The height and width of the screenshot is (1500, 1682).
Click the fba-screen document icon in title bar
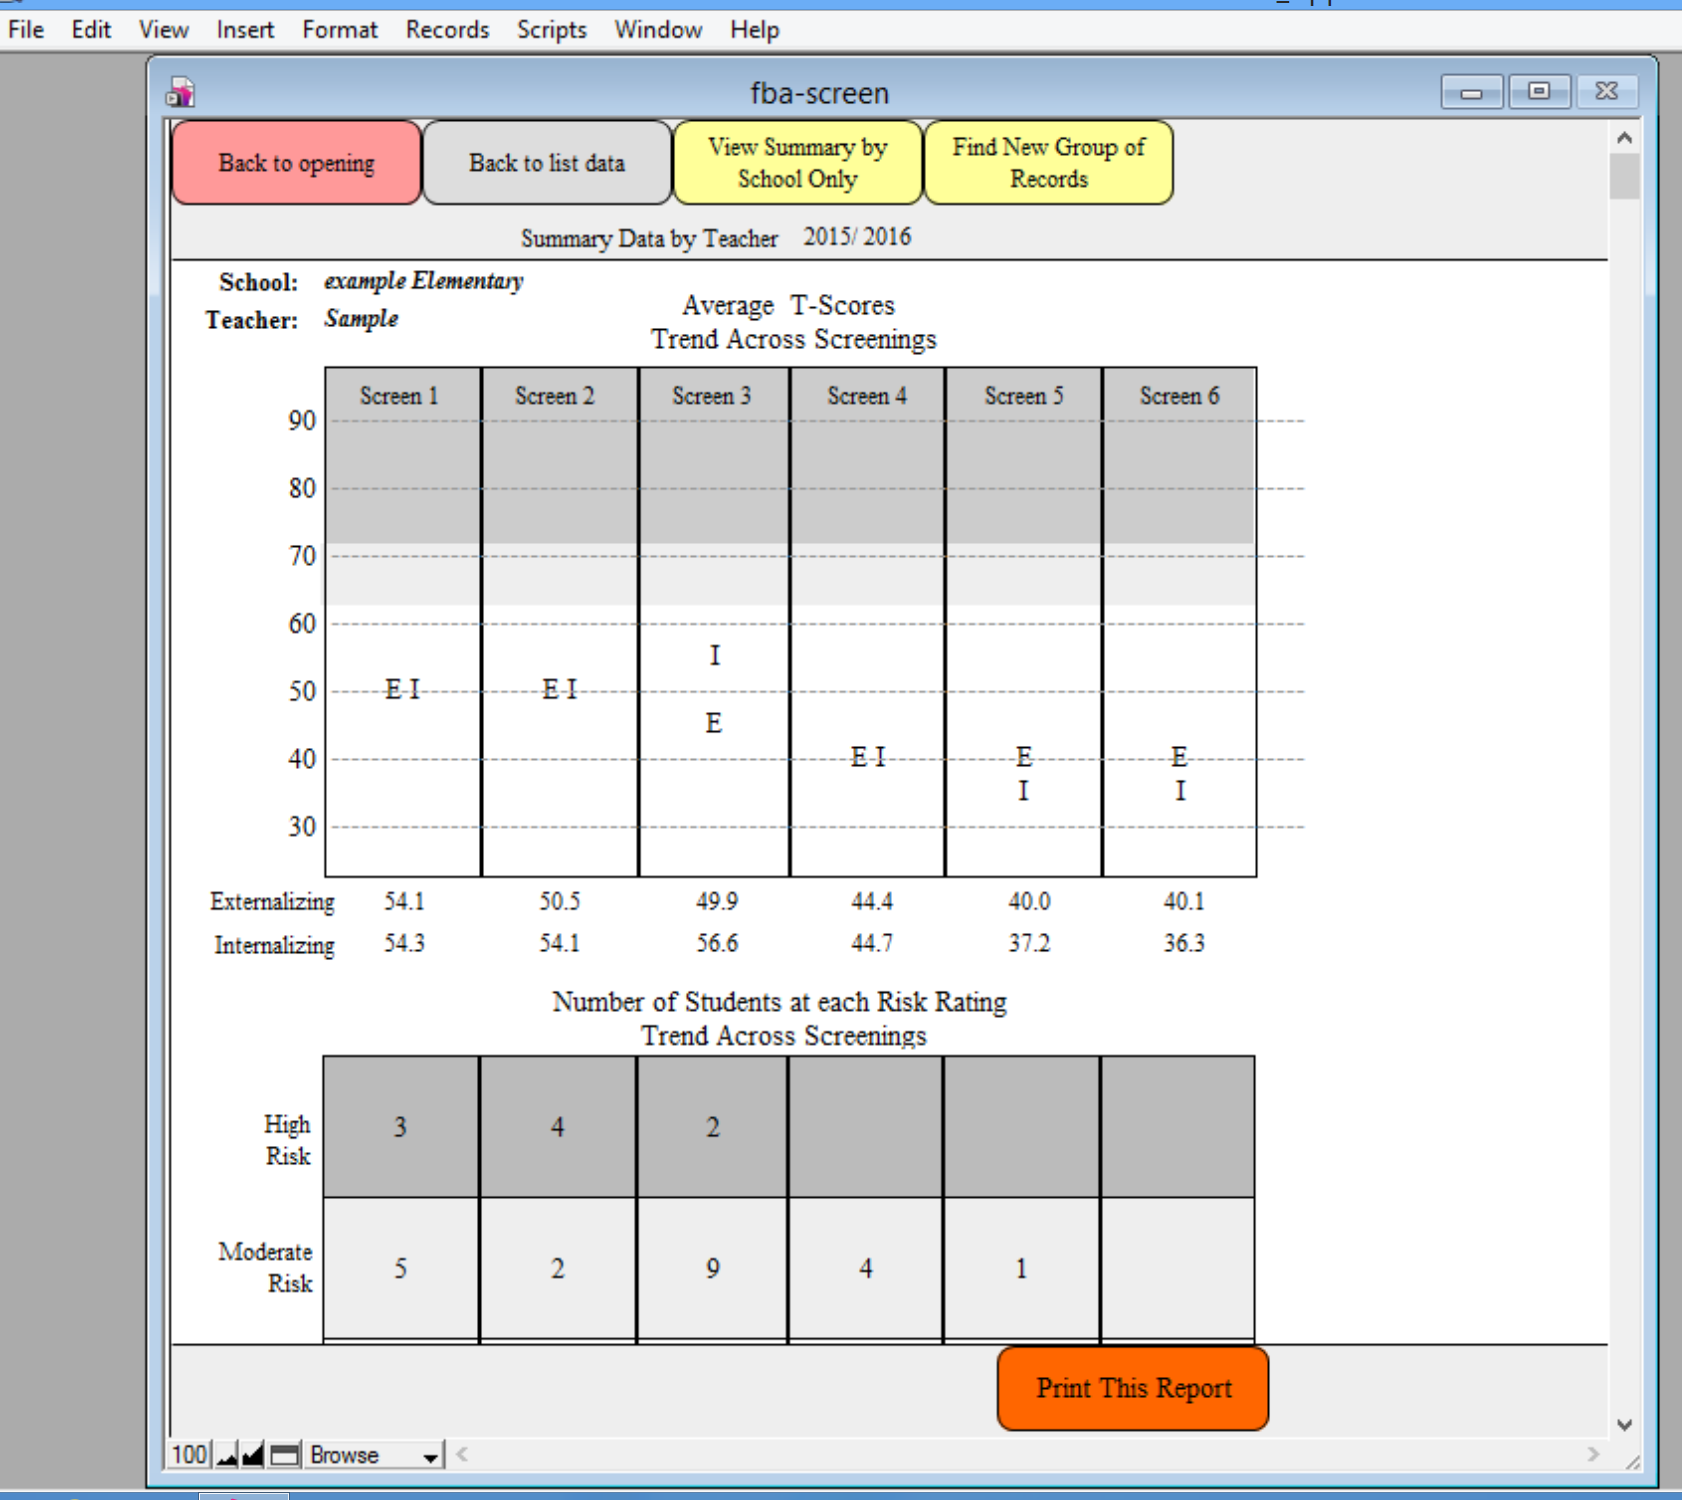pos(180,91)
